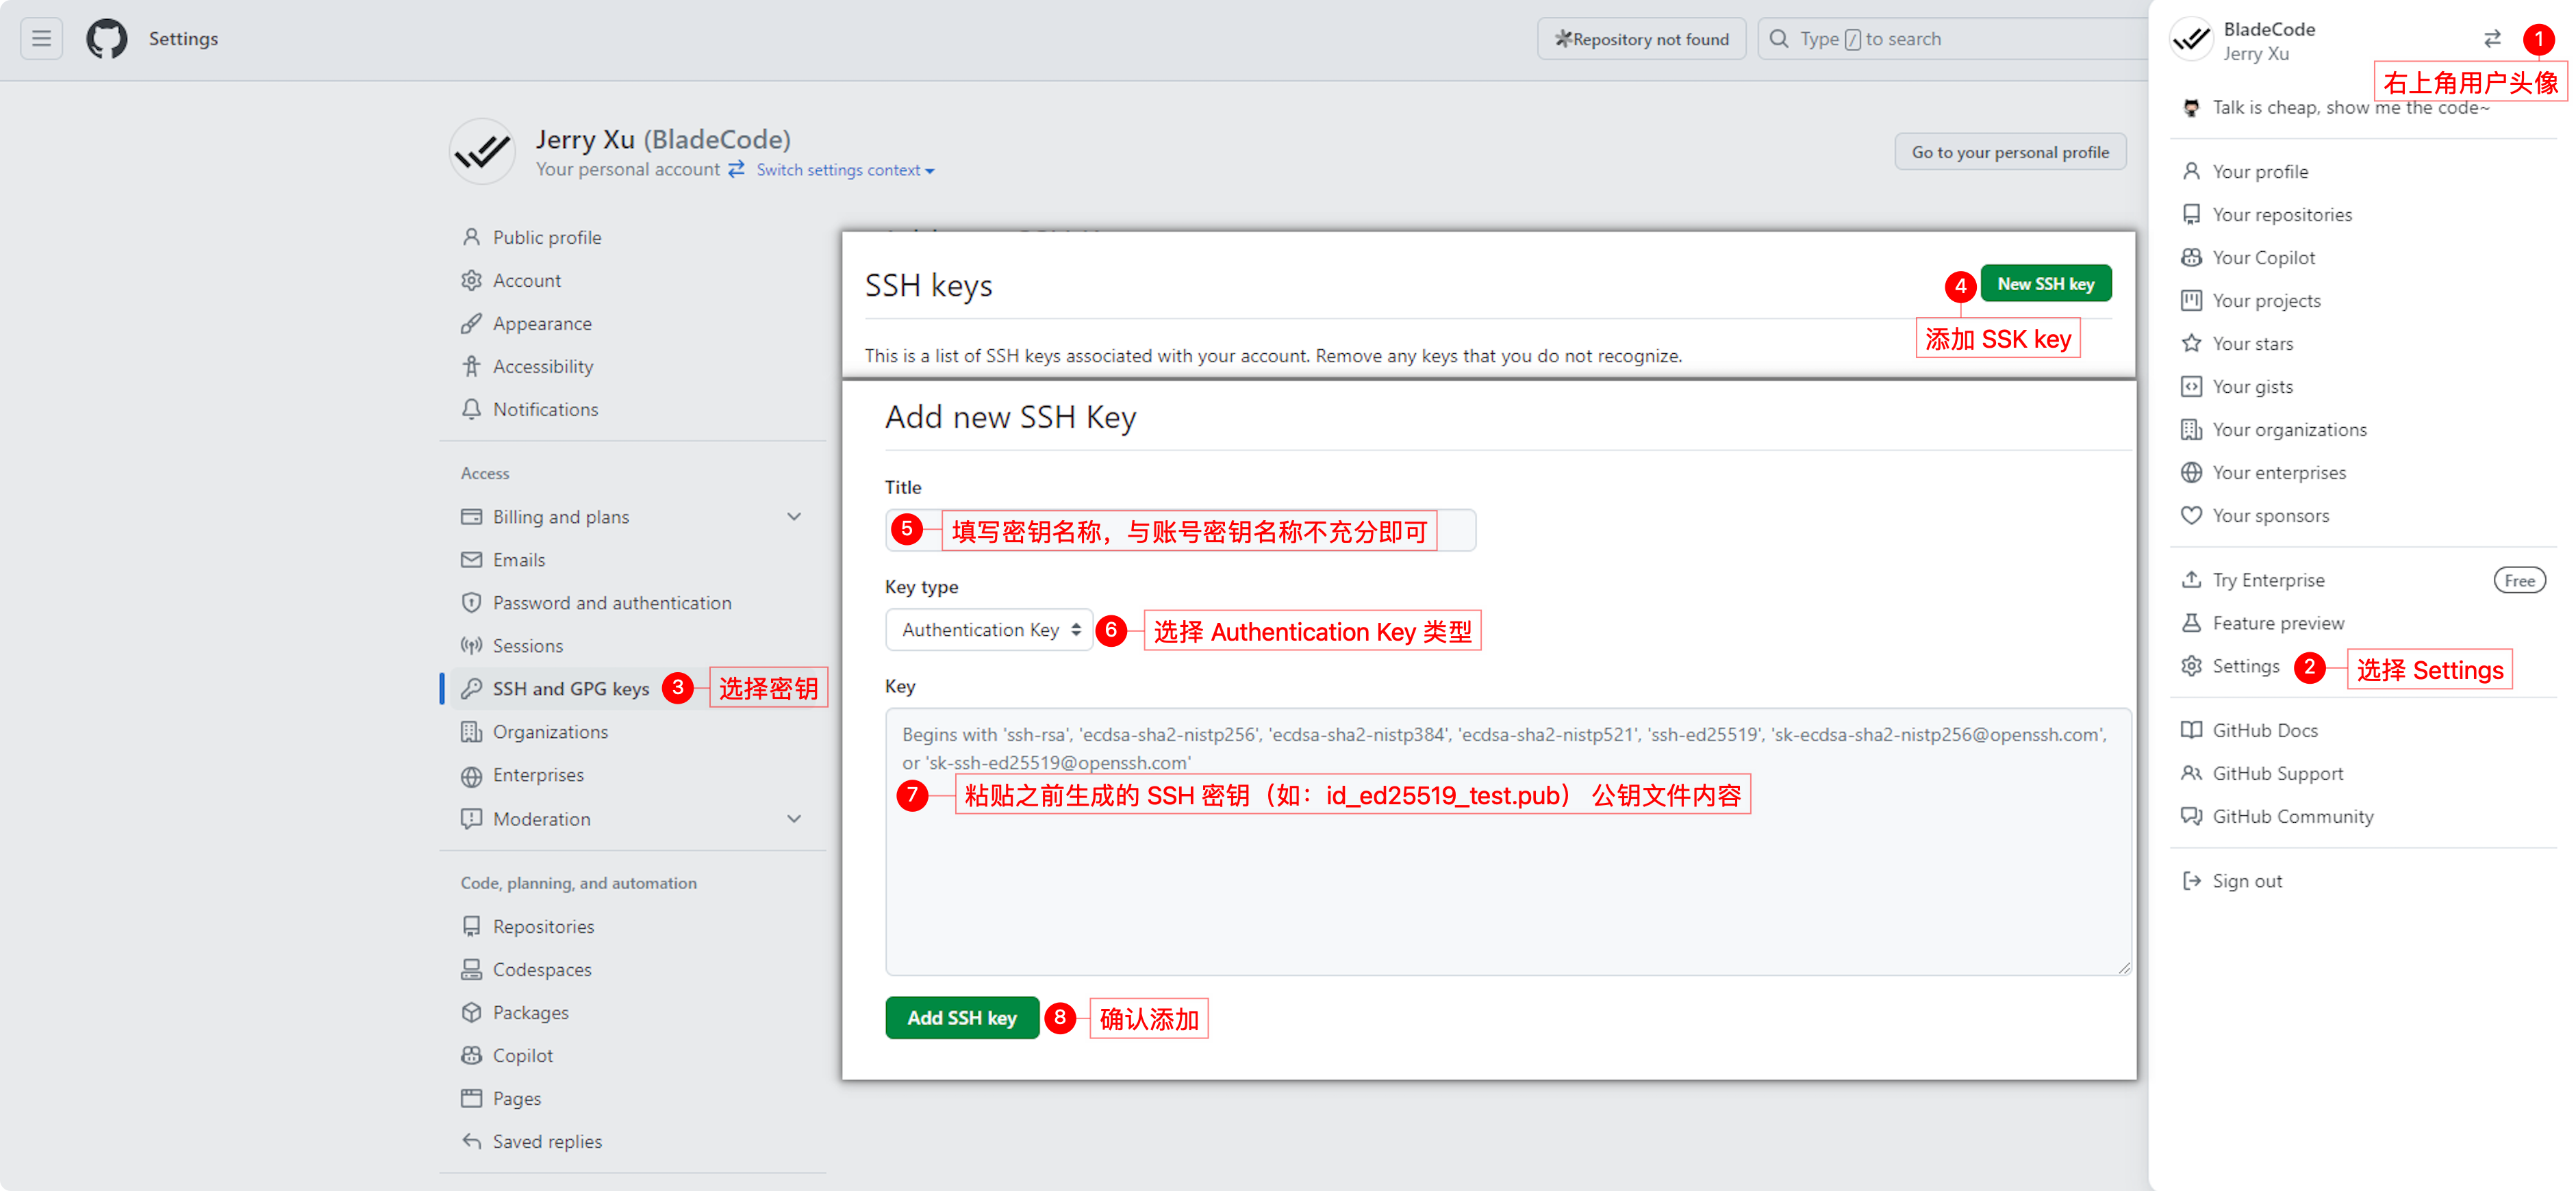2576x1191 pixels.
Task: Click Your sponsors heart icon
Action: pos(2191,516)
